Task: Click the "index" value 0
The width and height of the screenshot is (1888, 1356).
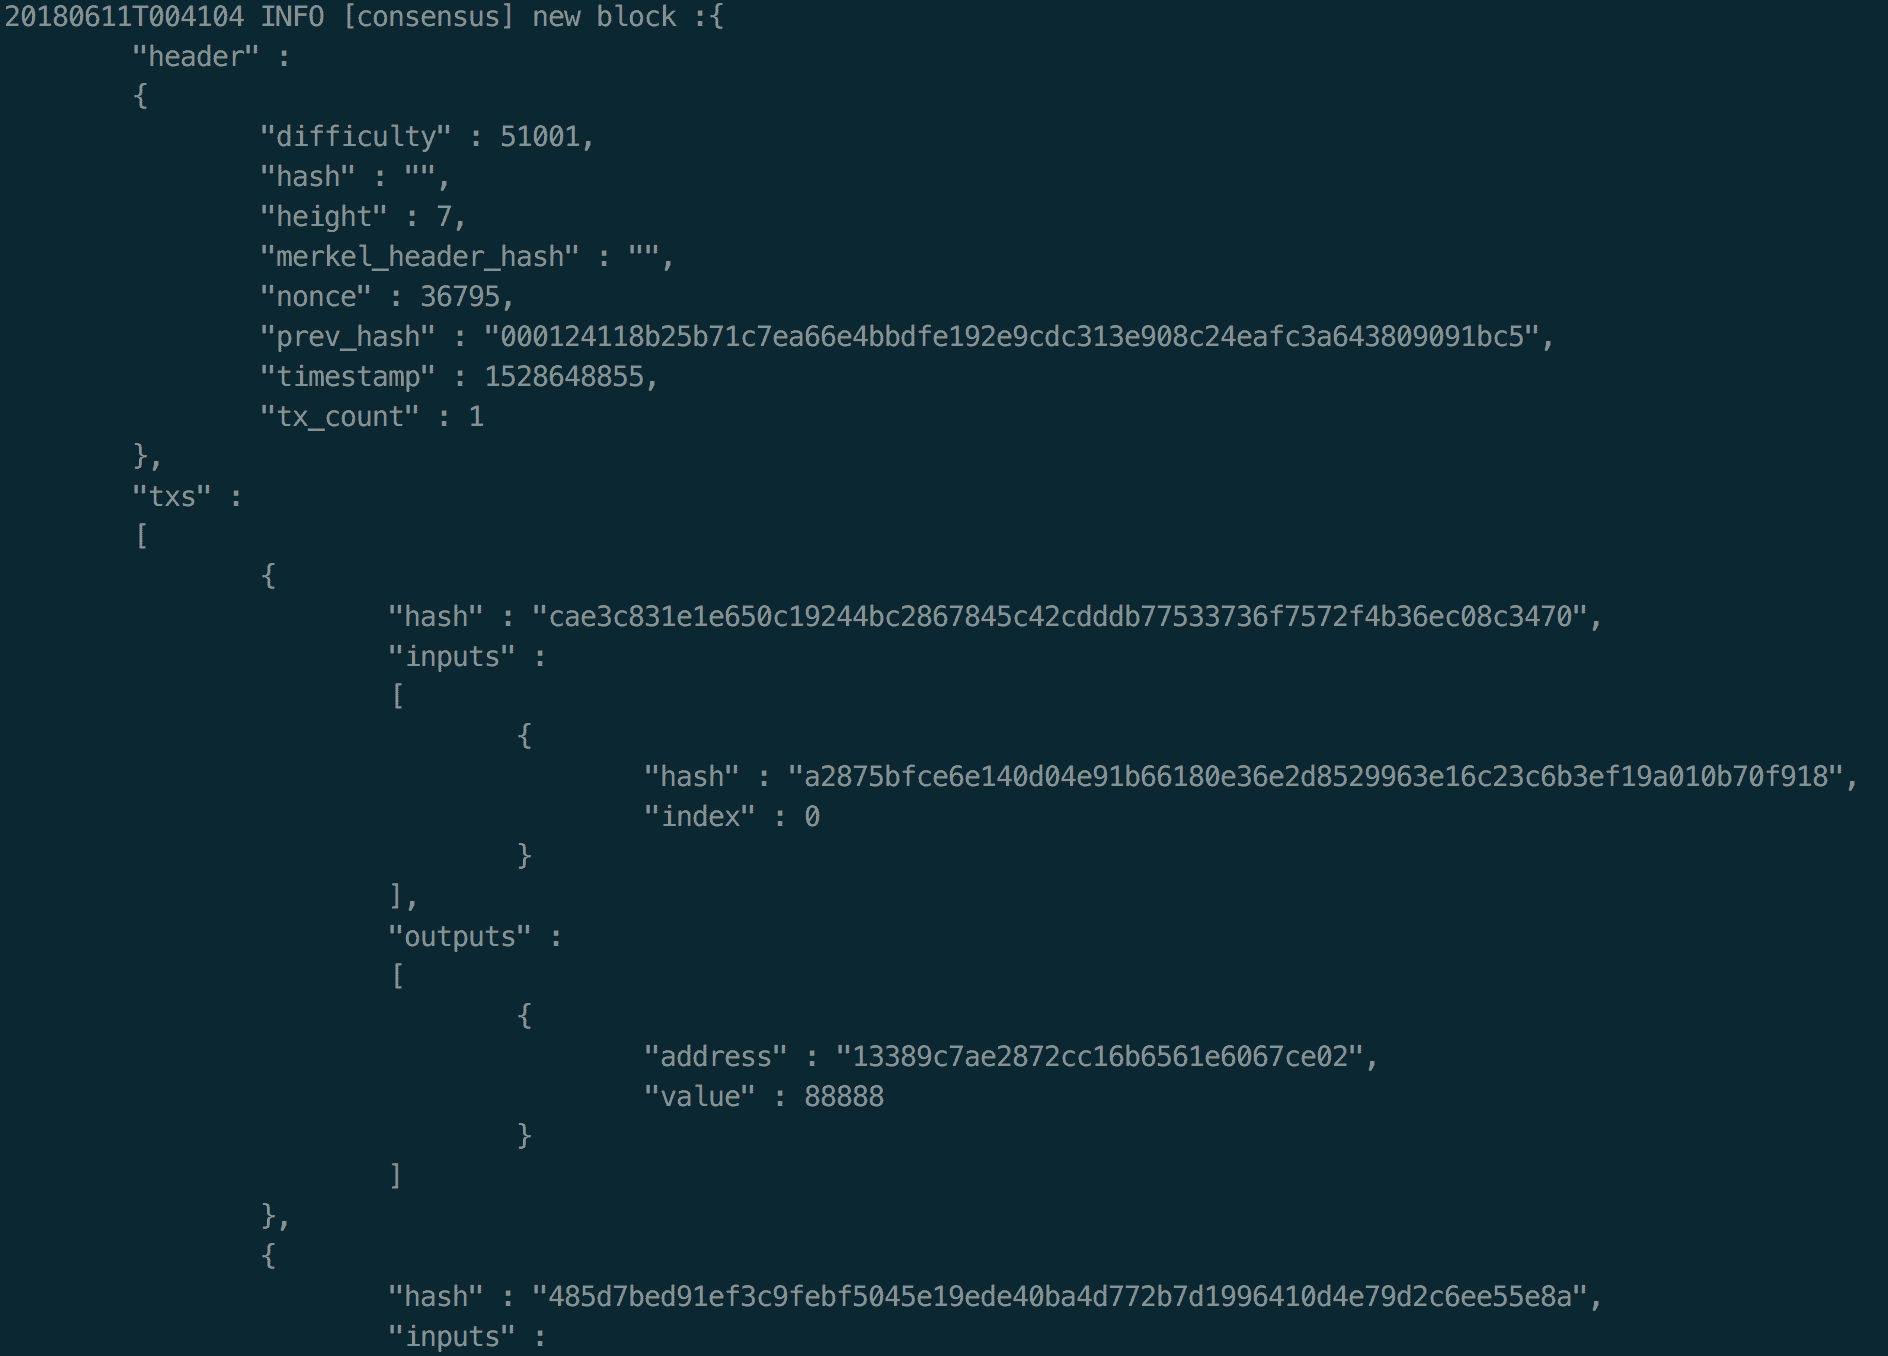Action: (x=812, y=817)
